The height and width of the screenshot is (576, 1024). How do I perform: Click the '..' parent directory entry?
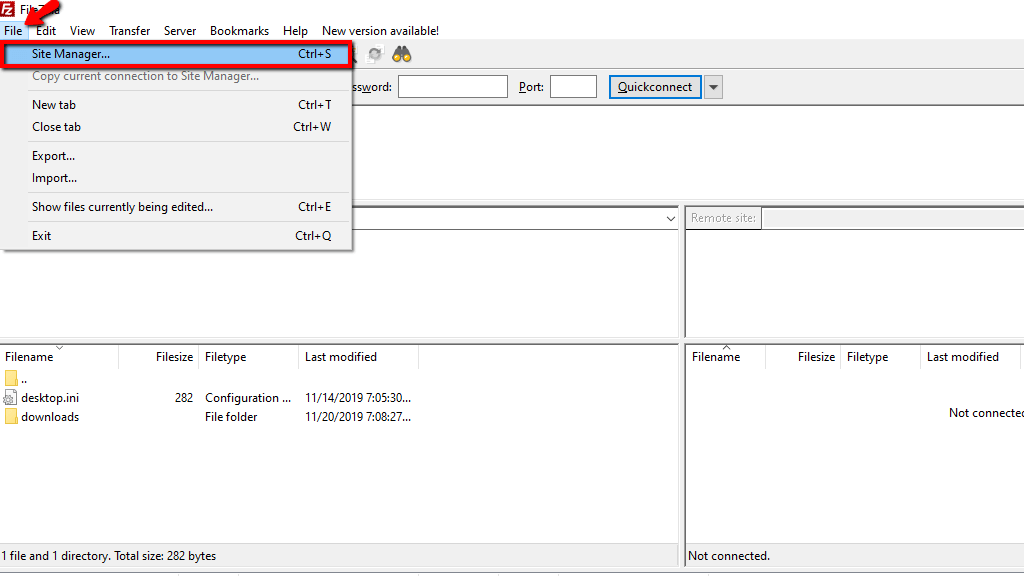(24, 379)
